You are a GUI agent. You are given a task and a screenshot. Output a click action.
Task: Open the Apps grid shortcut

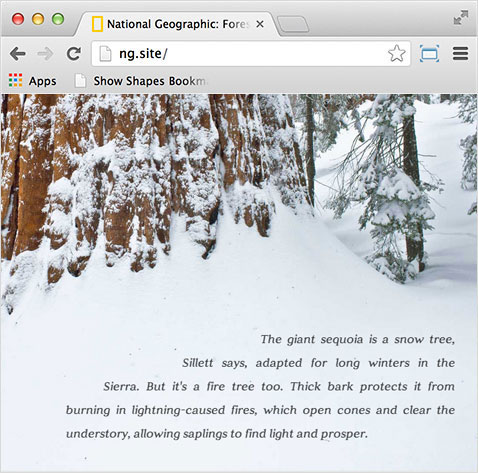coord(32,81)
